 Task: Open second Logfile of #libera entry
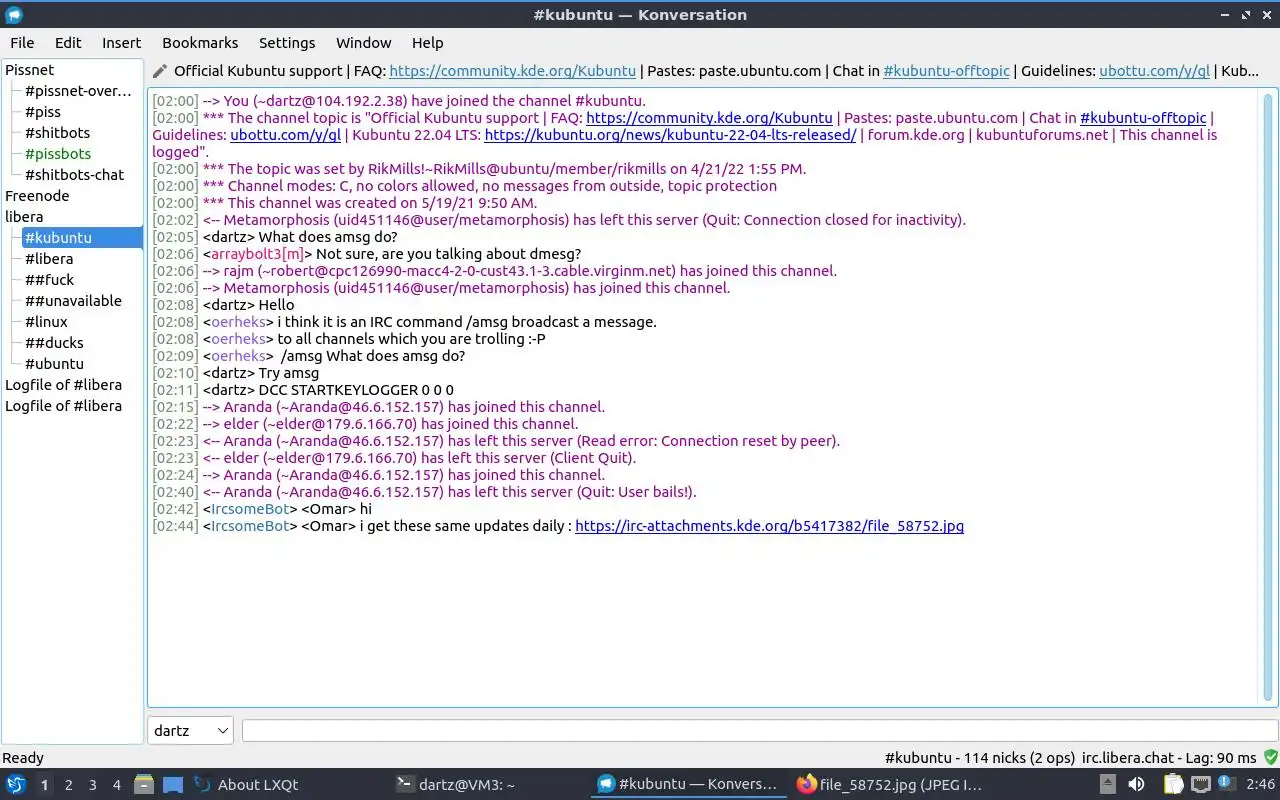(63, 406)
